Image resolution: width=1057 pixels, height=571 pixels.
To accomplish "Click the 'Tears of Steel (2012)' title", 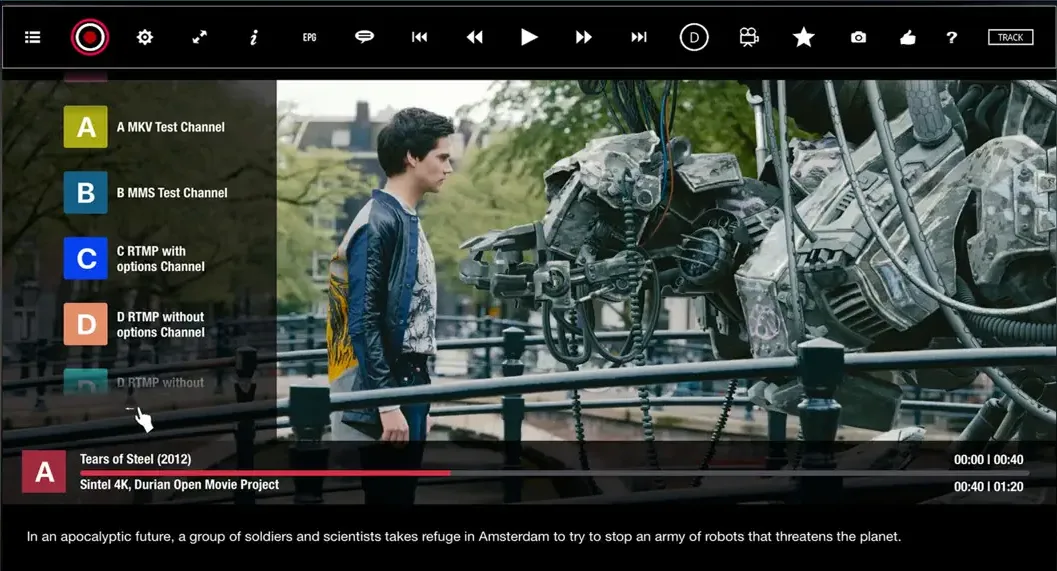I will click(135, 459).
